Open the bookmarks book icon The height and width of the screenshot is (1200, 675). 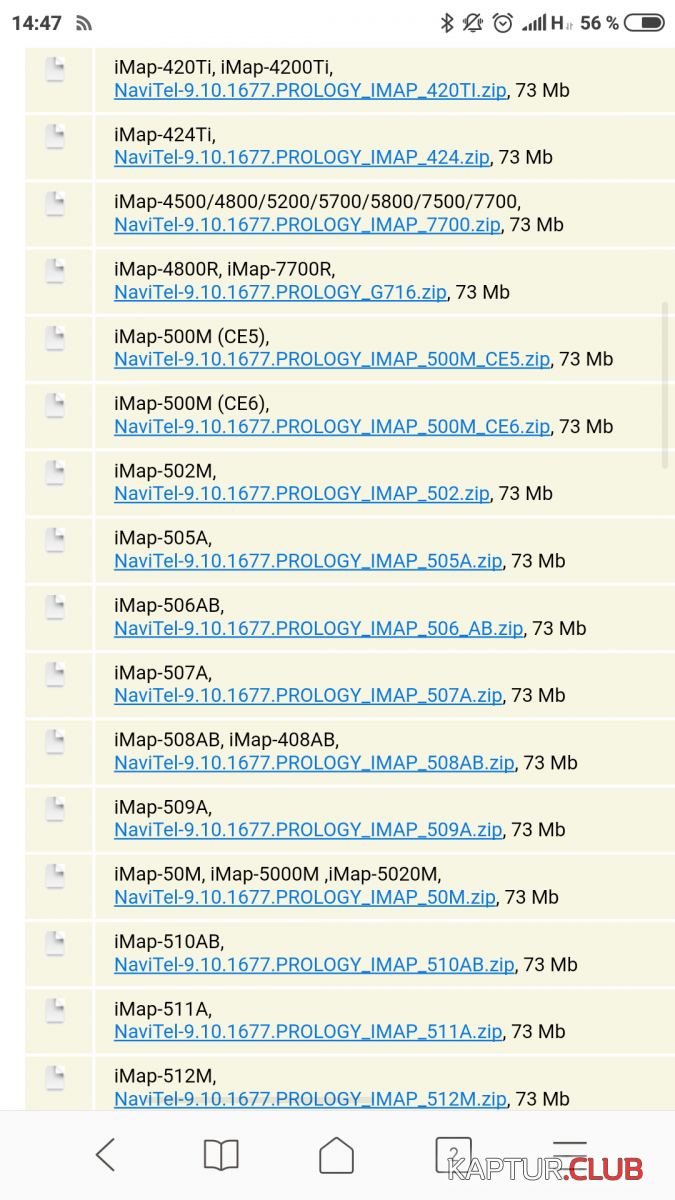[x=221, y=1155]
